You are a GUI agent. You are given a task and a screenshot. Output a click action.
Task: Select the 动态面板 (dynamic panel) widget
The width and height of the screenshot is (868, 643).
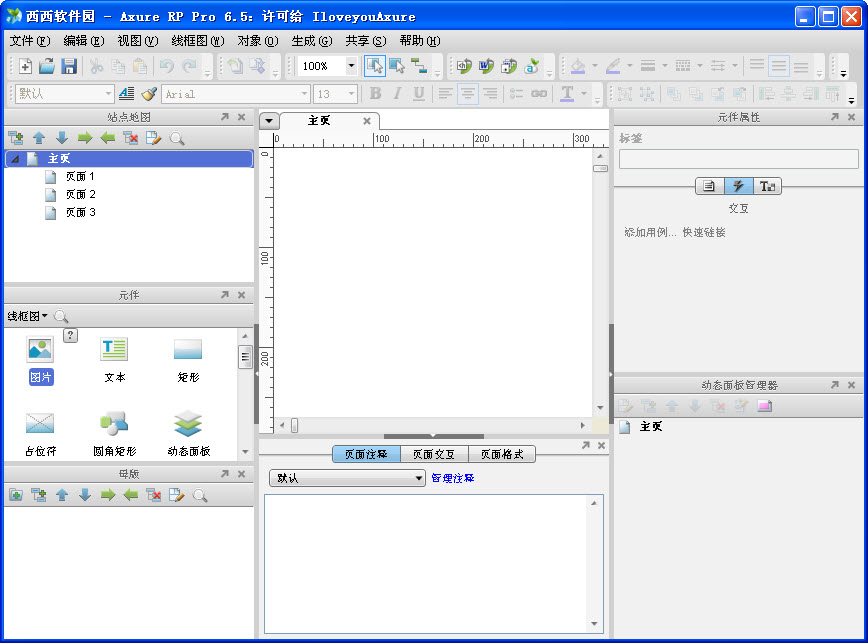[x=187, y=425]
